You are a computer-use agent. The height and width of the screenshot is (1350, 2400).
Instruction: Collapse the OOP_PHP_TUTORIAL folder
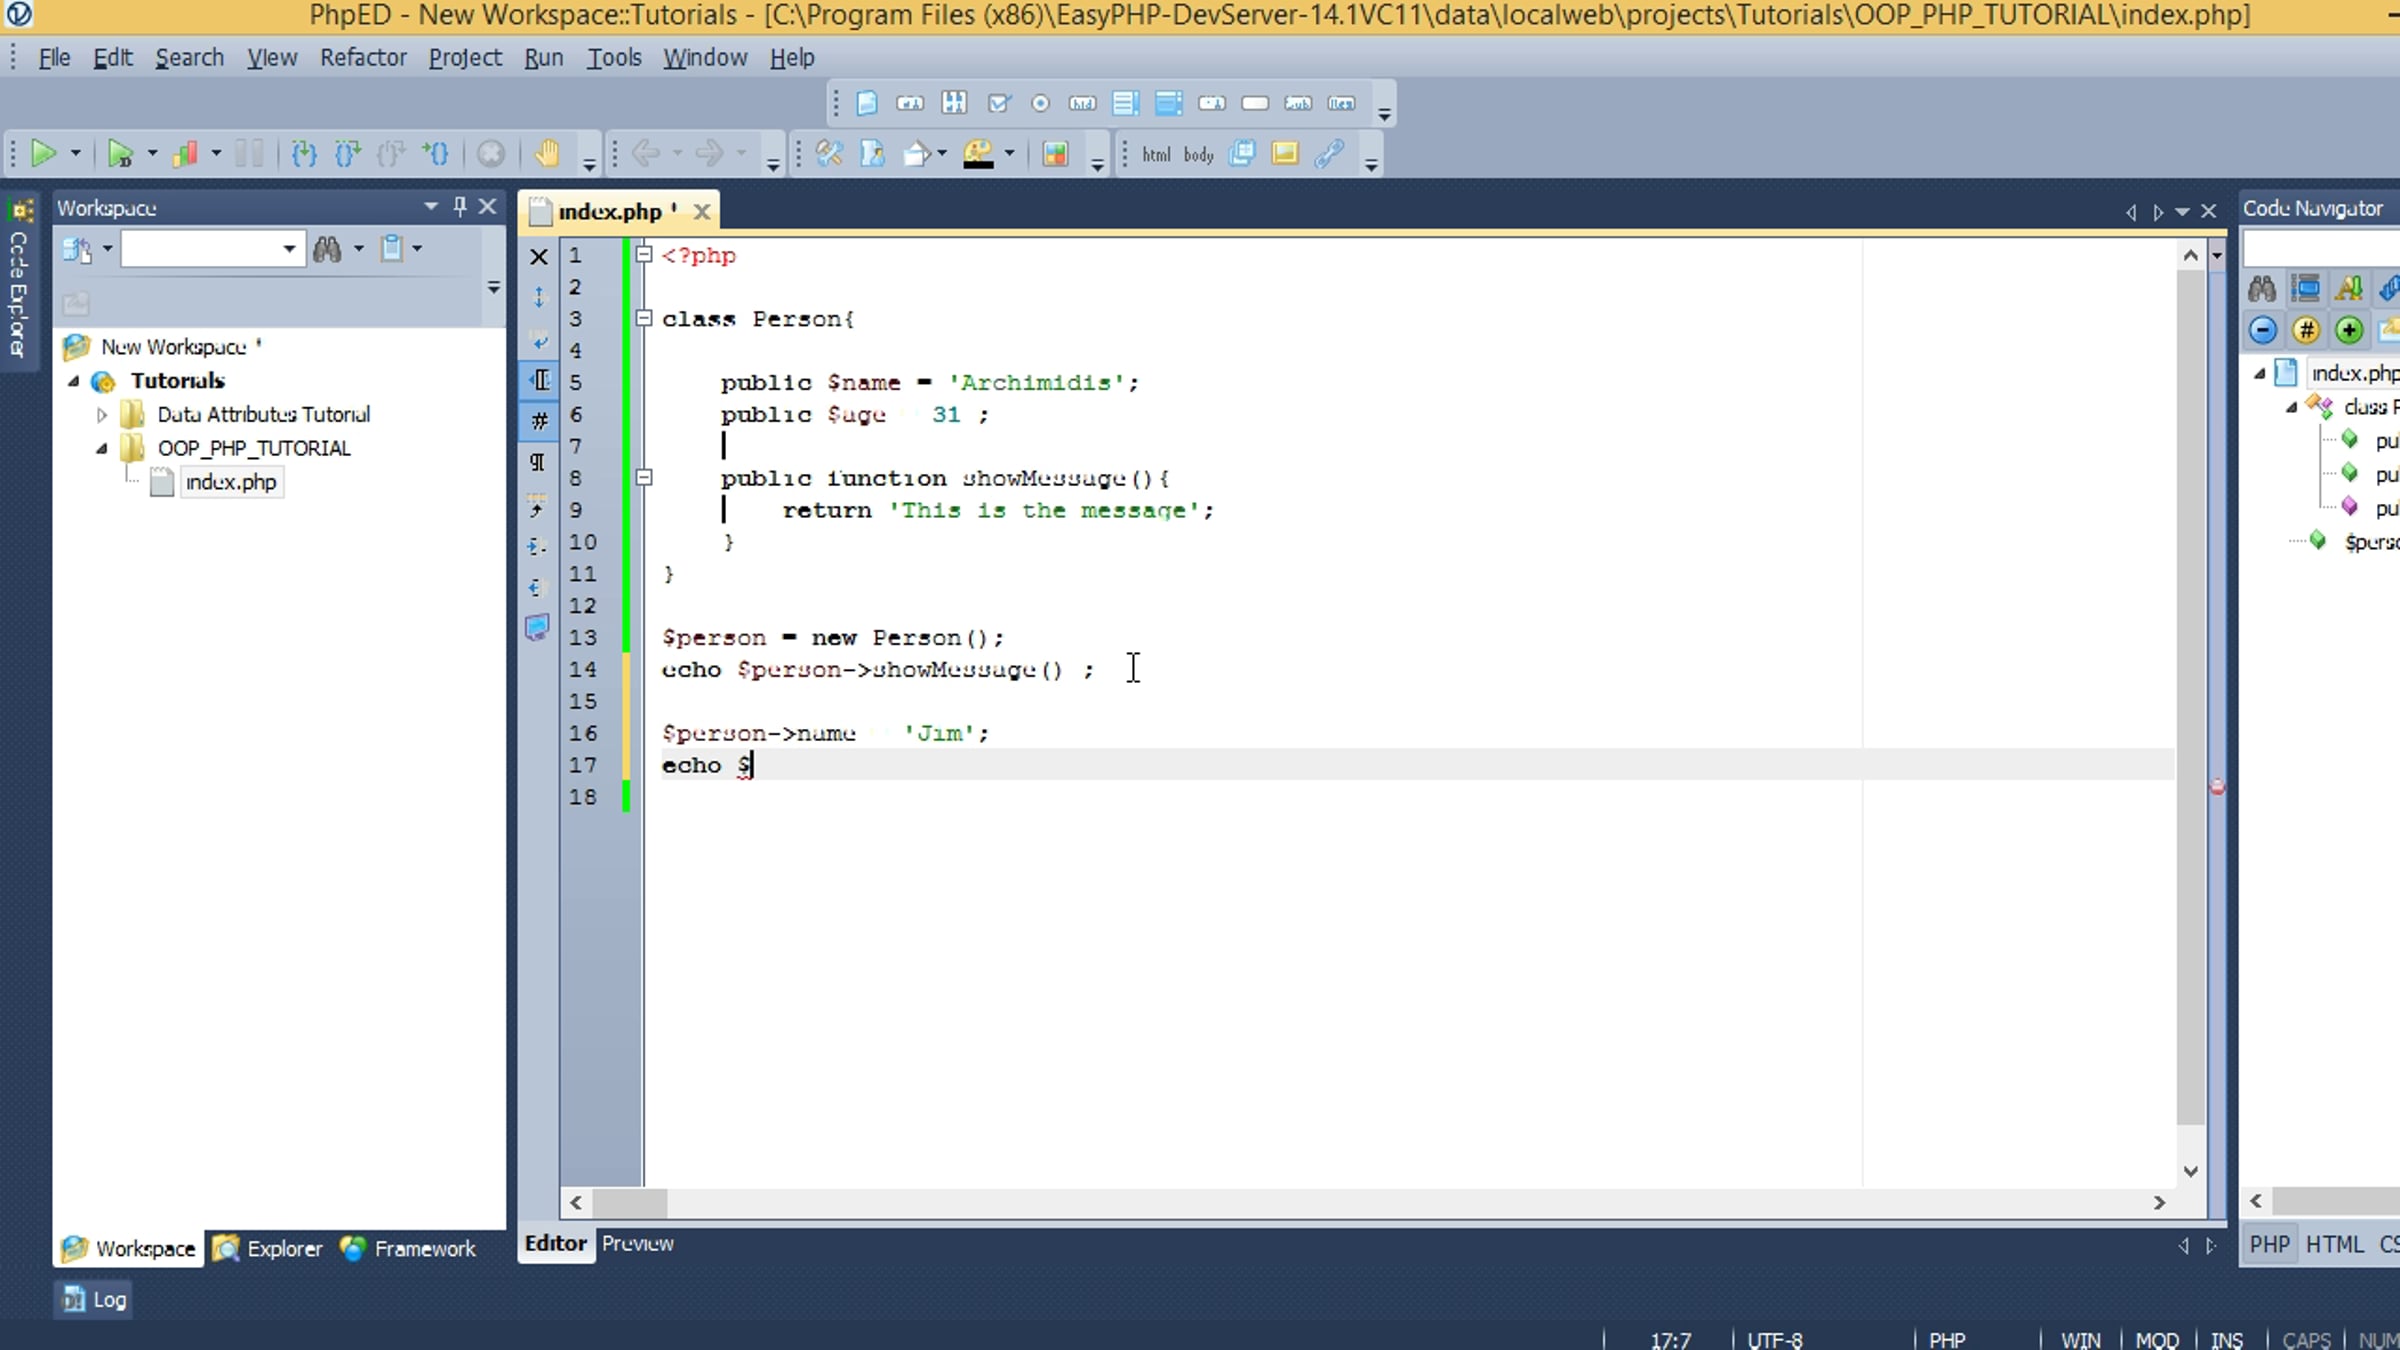[x=101, y=448]
